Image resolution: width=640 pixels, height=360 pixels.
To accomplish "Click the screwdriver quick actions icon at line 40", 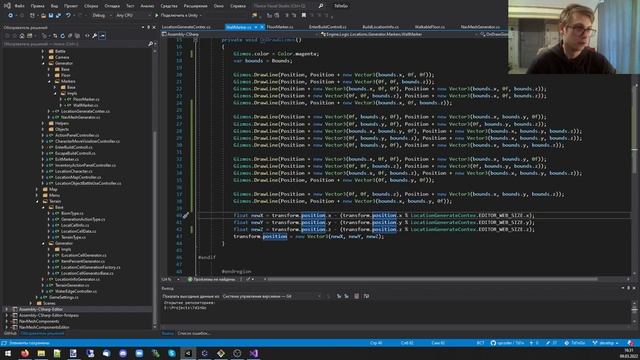I will tap(186, 216).
